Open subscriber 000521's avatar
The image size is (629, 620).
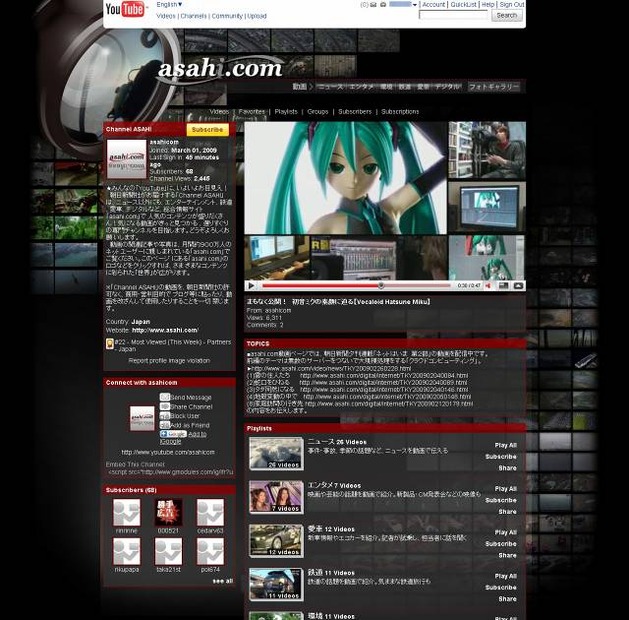pos(168,512)
